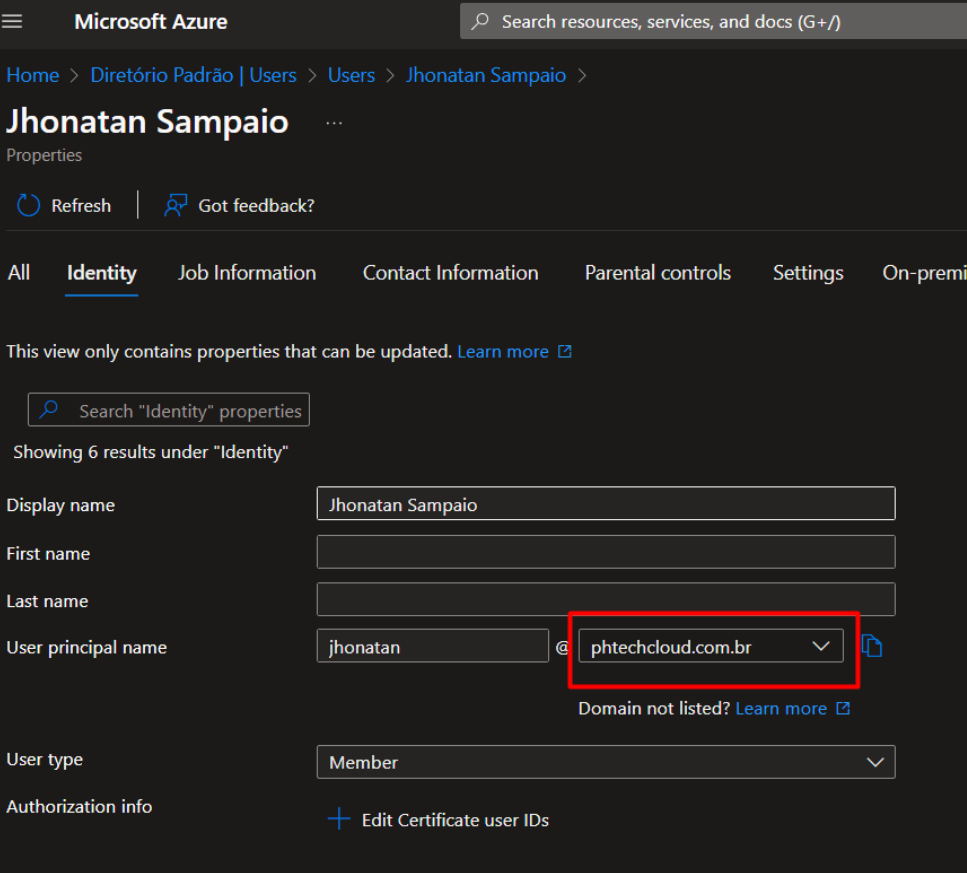The height and width of the screenshot is (873, 967).
Task: Click the Jhonatan Sampaio page heading
Action: point(147,121)
